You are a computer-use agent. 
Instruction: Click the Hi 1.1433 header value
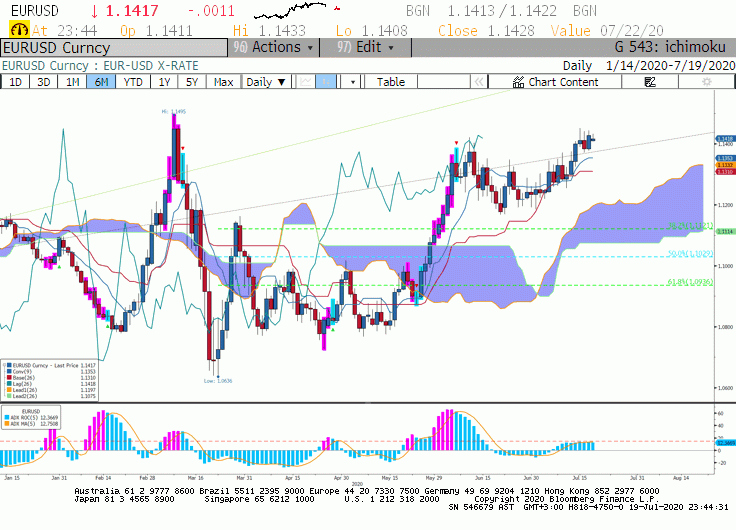click(269, 31)
